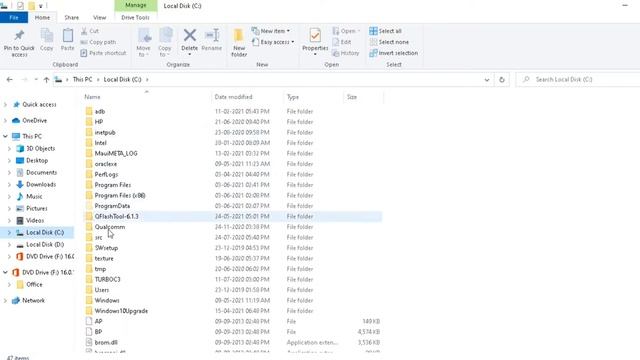This screenshot has height=360, width=640.
Task: Open the address bar history dropdown
Action: 487,80
